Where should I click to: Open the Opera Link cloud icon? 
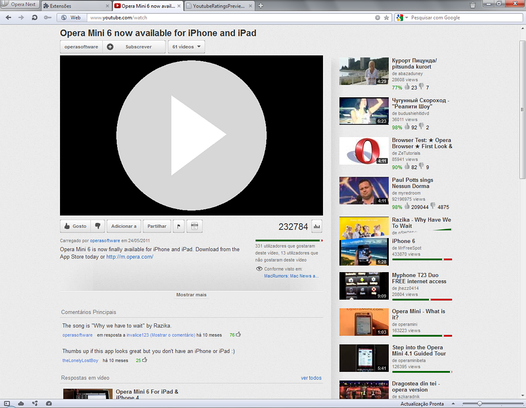(21, 403)
